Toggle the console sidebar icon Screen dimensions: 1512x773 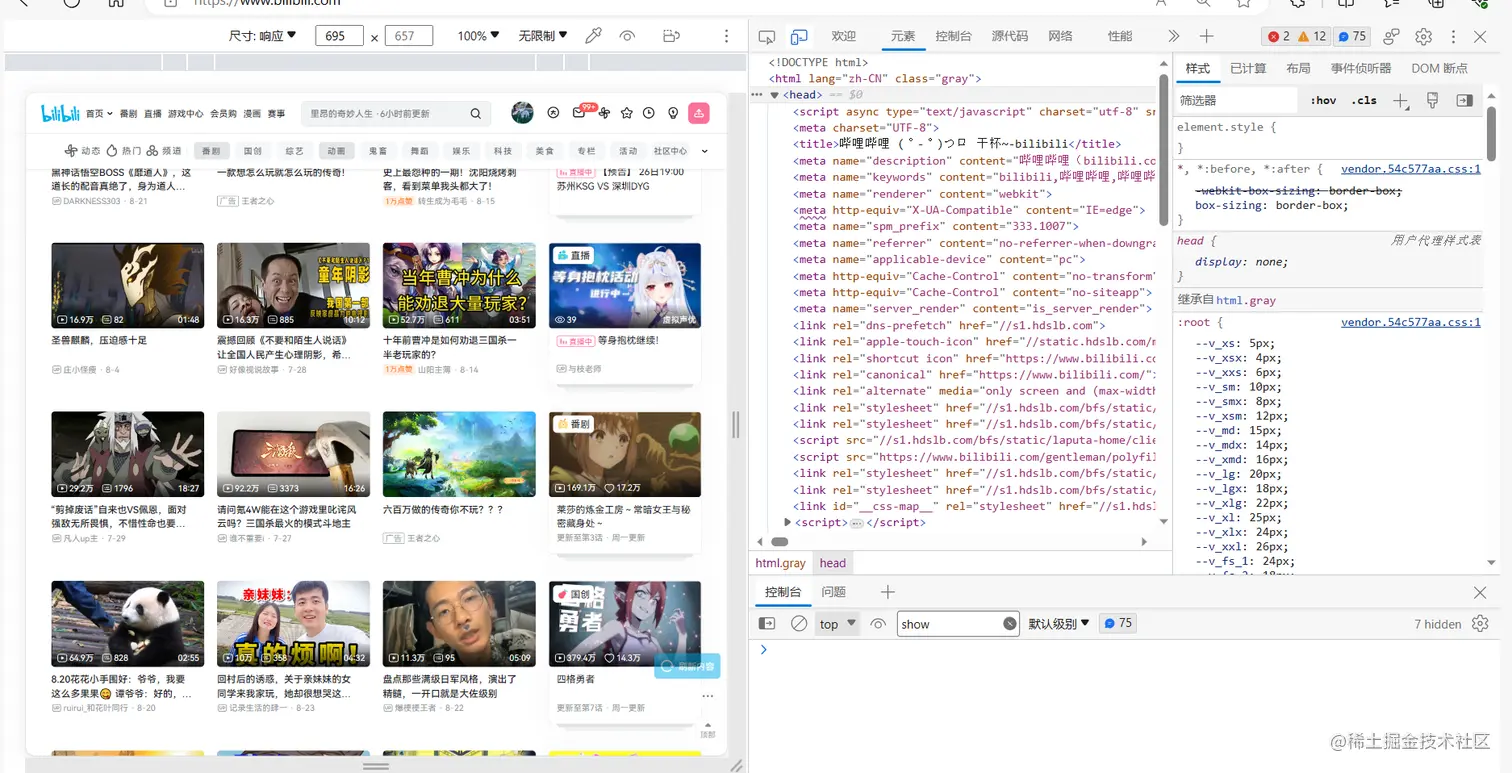click(767, 624)
